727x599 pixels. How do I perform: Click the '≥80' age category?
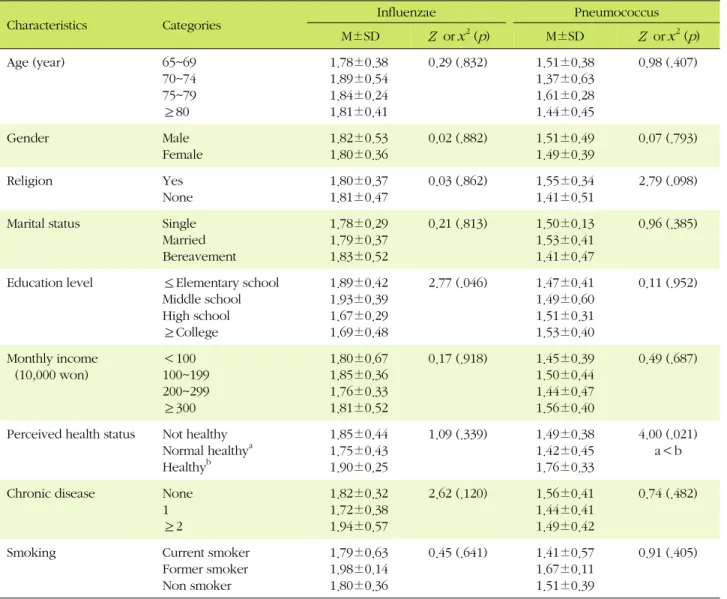(176, 112)
